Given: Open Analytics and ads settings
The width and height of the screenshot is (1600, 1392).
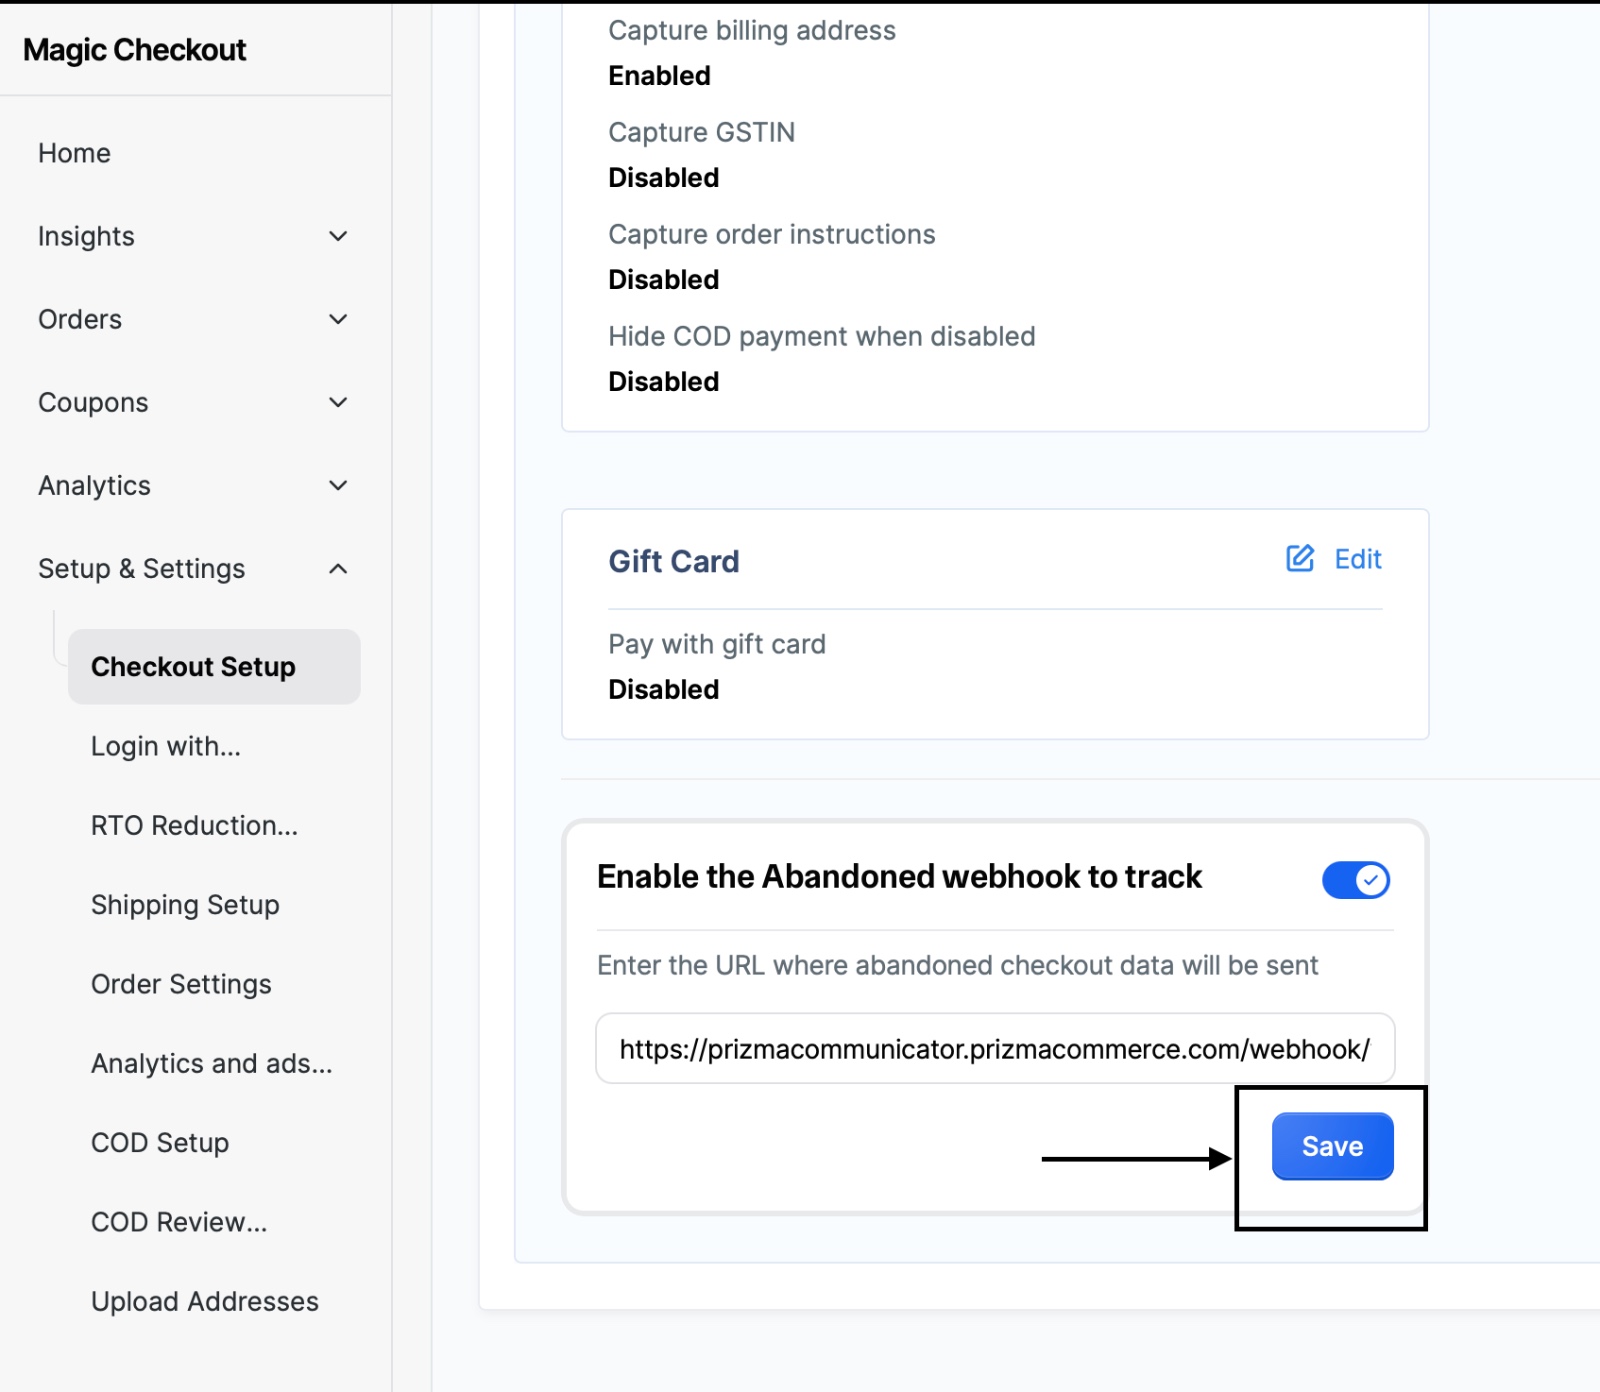Looking at the screenshot, I should (211, 1063).
